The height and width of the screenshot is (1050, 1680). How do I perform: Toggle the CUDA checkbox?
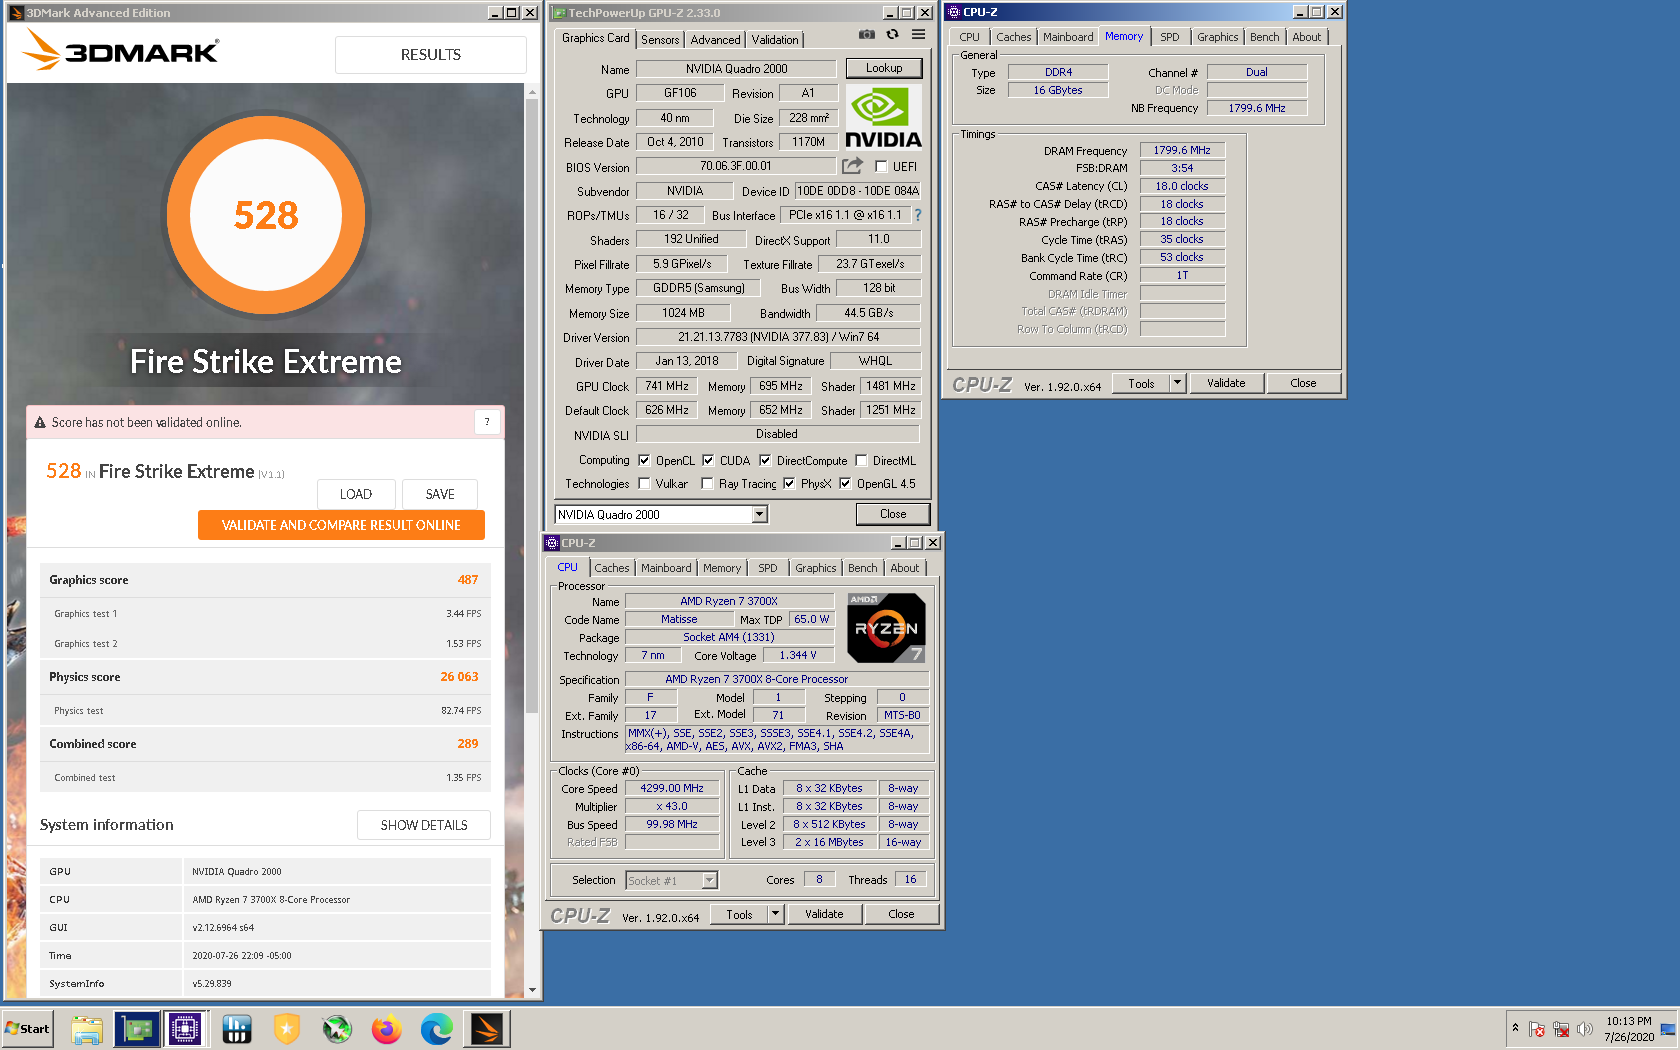click(x=708, y=461)
